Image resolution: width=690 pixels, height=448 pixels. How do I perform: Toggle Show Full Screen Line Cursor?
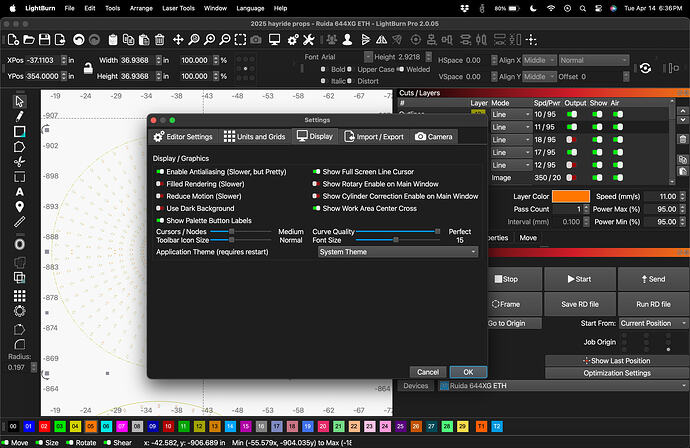pyautogui.click(x=316, y=172)
